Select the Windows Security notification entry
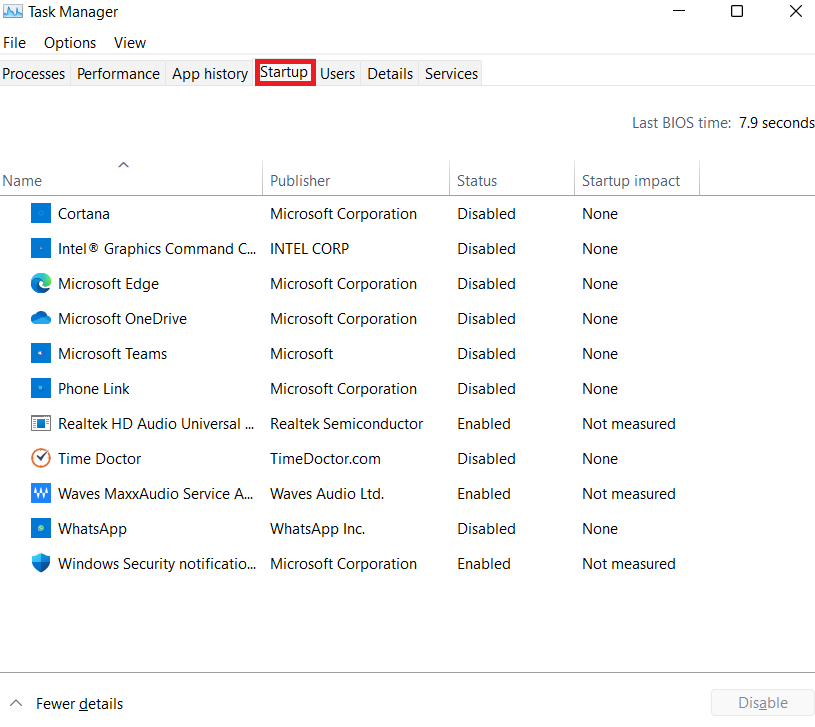 click(157, 564)
